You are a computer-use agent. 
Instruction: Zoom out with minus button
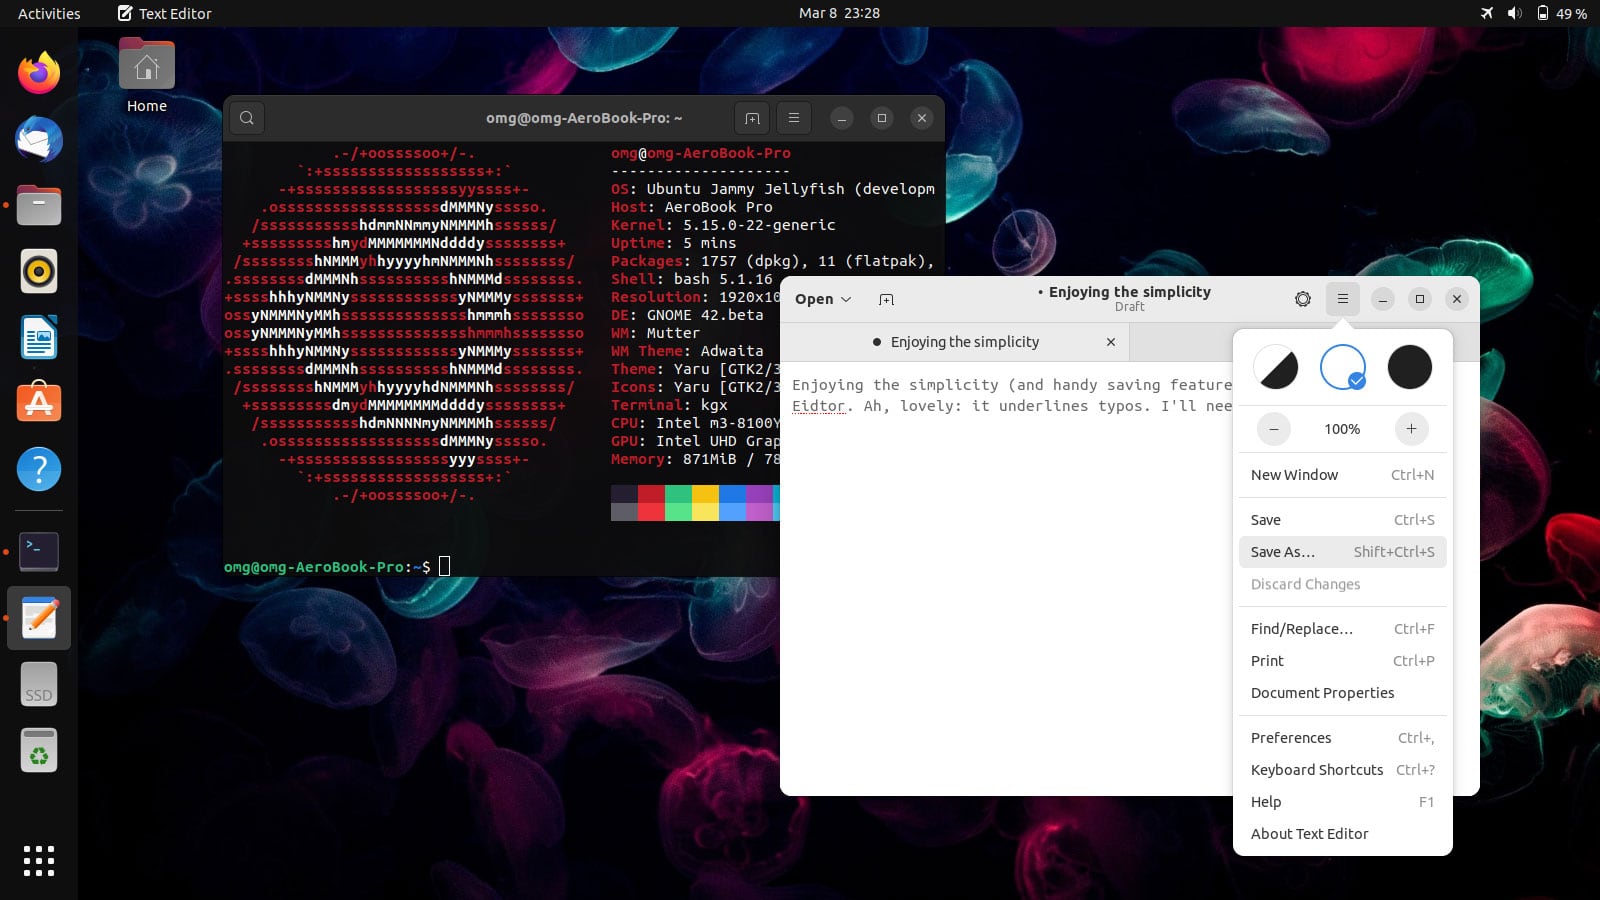pyautogui.click(x=1274, y=429)
